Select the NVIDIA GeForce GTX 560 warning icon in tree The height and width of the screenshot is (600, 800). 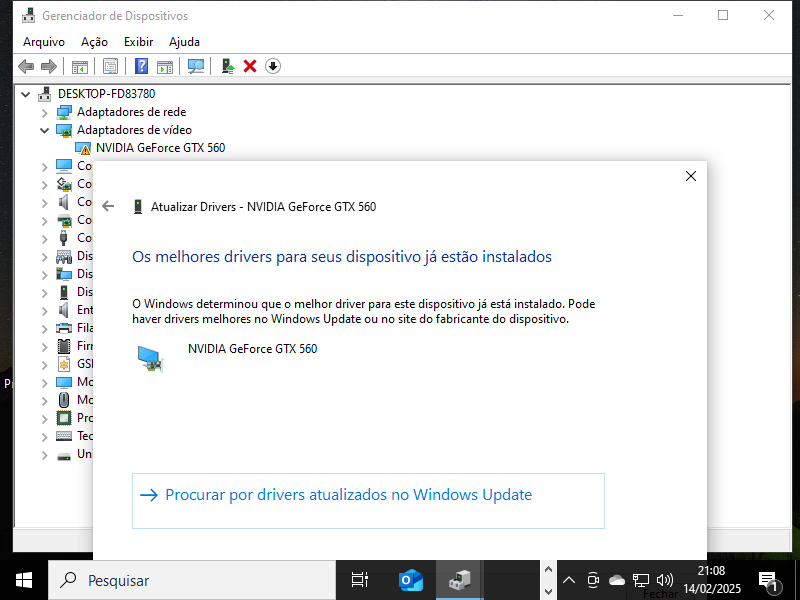(83, 148)
